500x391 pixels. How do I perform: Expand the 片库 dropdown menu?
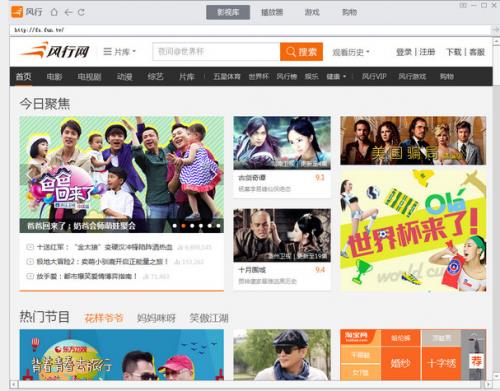coord(120,52)
